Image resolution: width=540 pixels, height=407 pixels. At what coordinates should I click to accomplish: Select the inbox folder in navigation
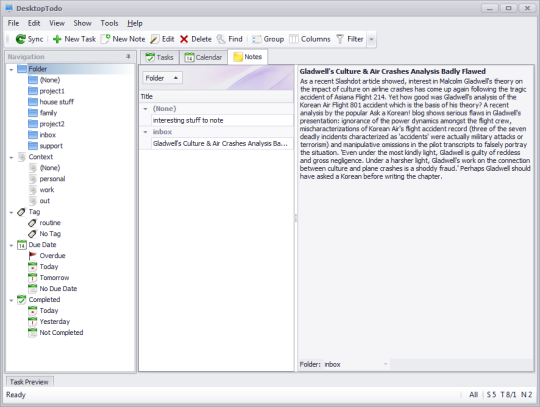point(48,135)
